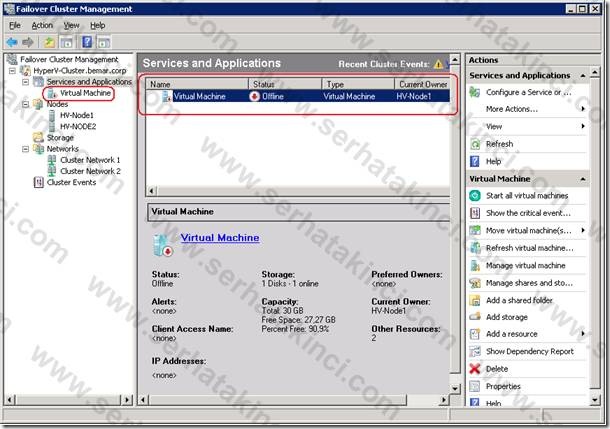Viewport: 610px width, 429px height.
Task: Click the Add a shared folder icon
Action: [x=475, y=301]
